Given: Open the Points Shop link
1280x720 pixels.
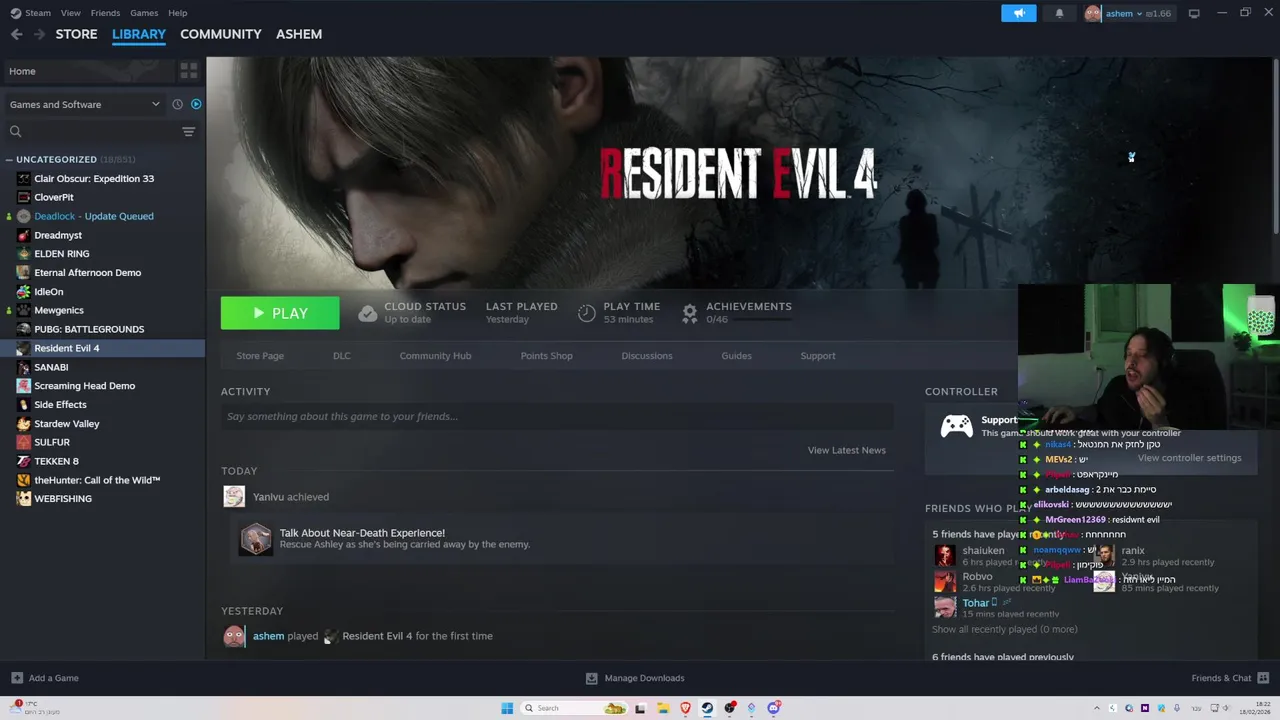Looking at the screenshot, I should 546,355.
